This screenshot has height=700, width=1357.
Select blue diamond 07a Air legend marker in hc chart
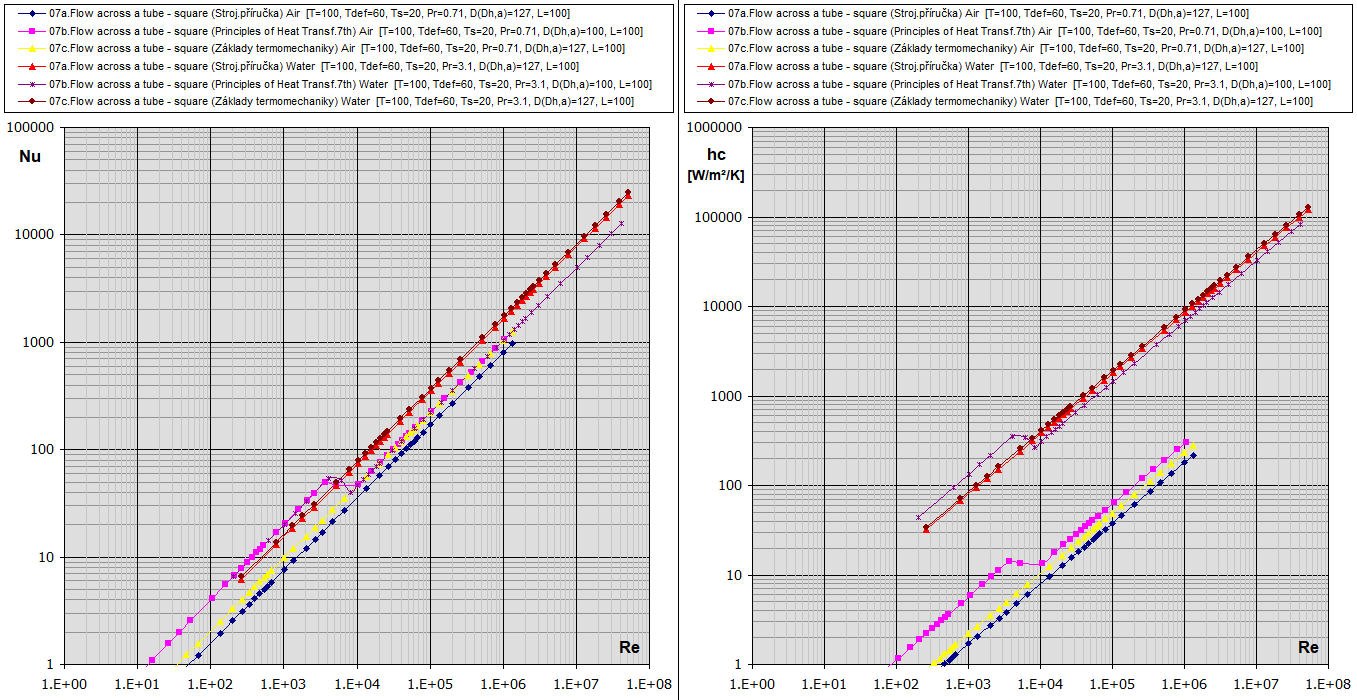pyautogui.click(x=711, y=13)
